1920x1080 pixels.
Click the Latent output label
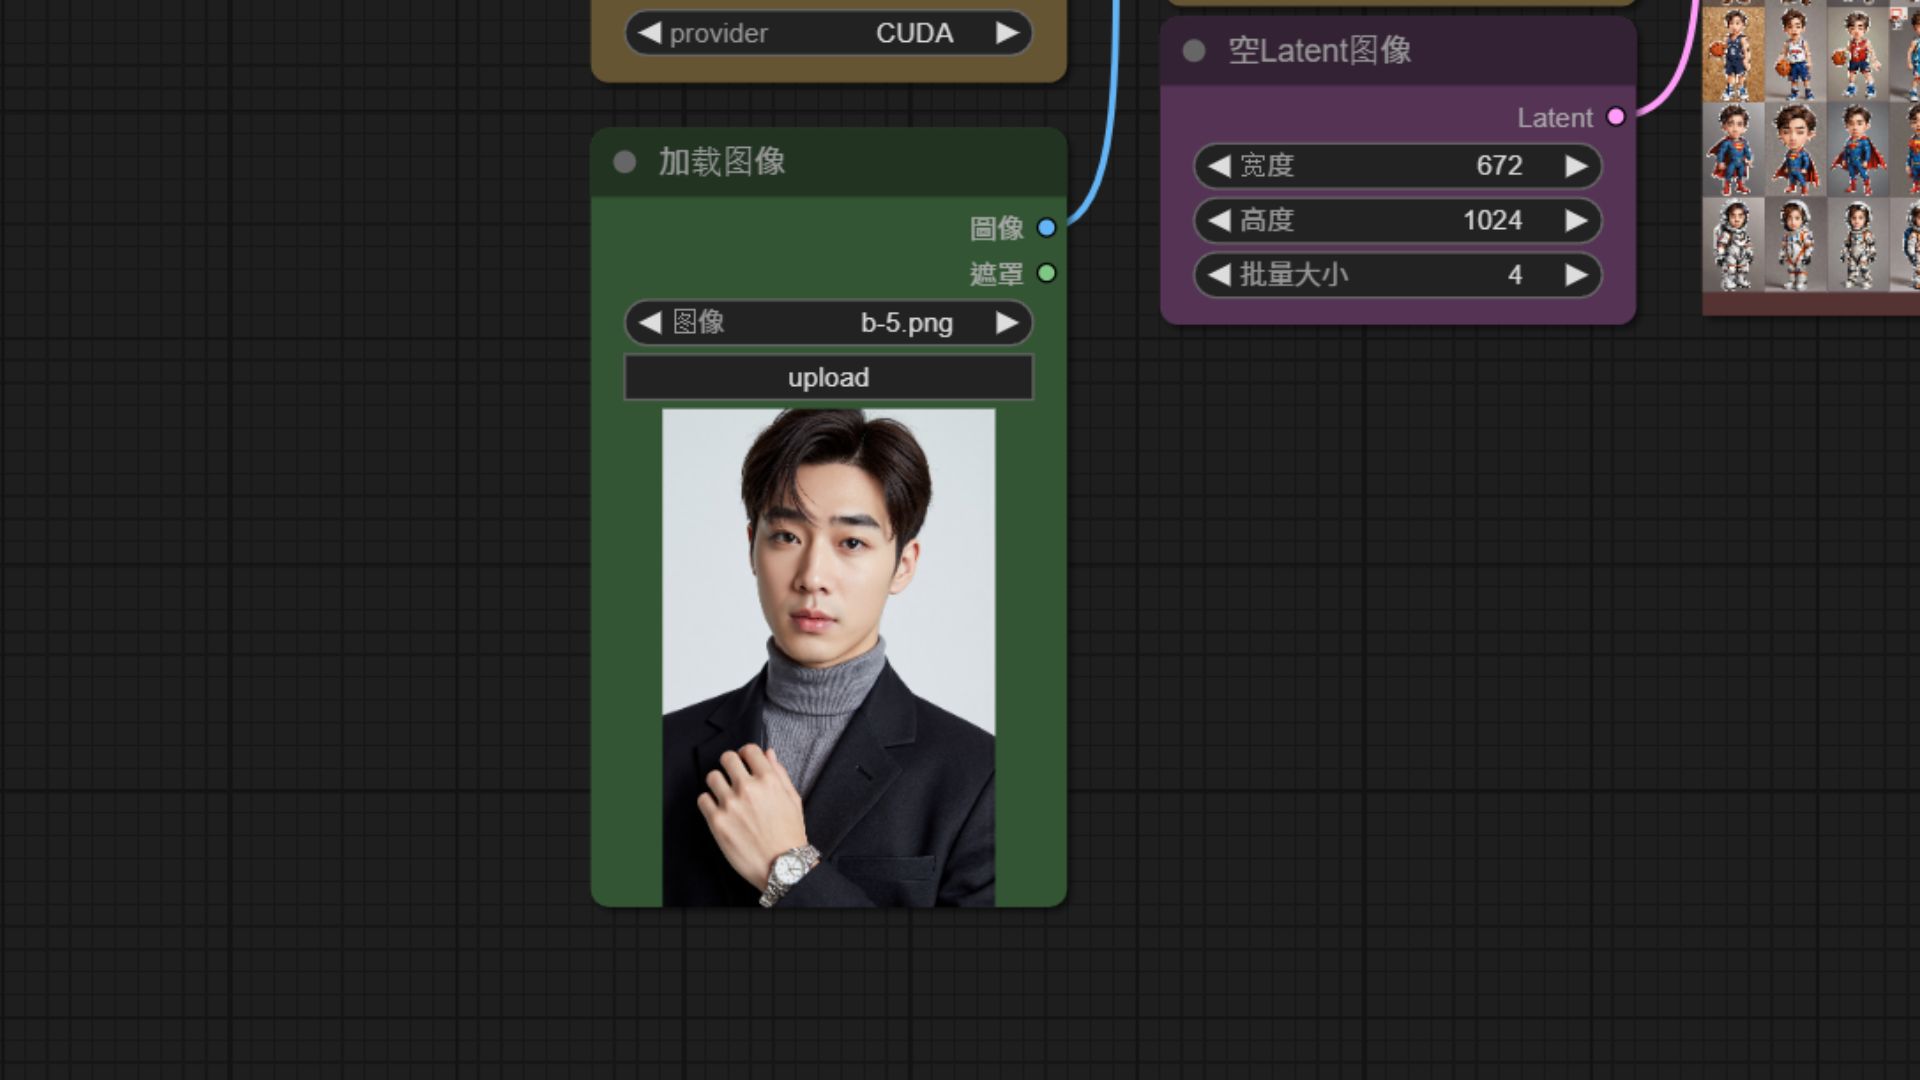[1555, 118]
